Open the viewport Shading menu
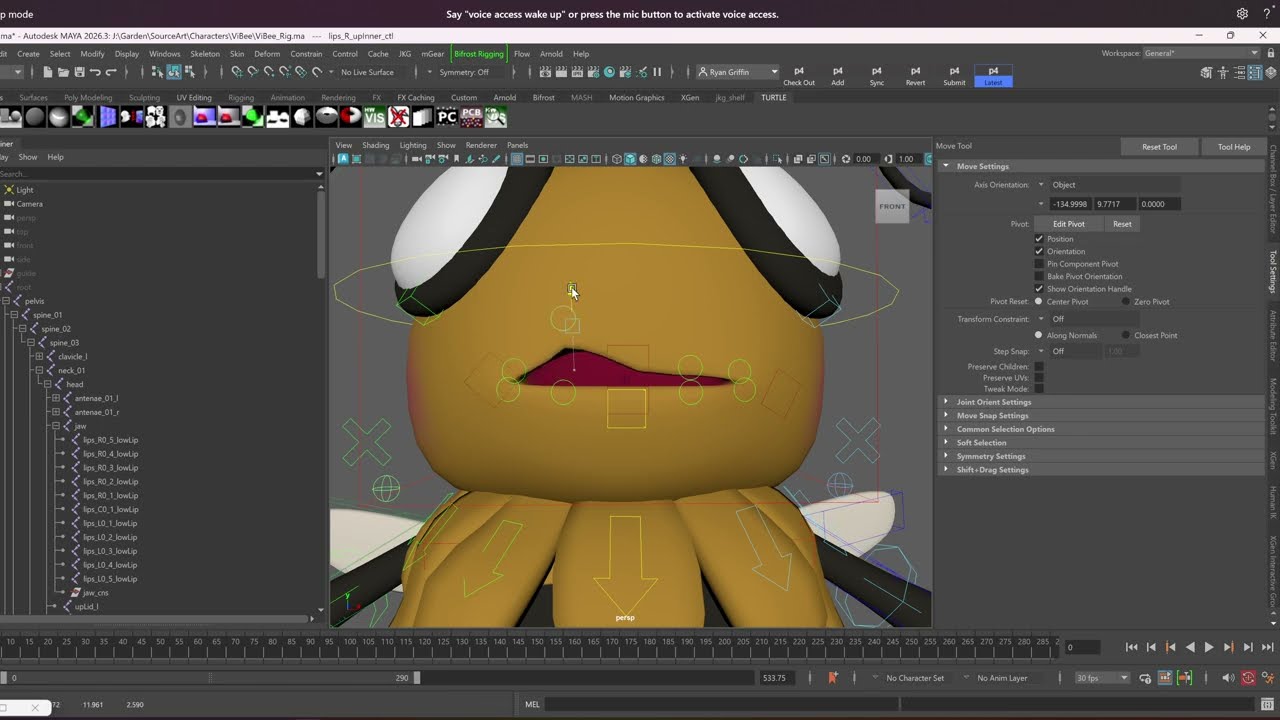Image resolution: width=1280 pixels, height=720 pixels. click(x=376, y=145)
